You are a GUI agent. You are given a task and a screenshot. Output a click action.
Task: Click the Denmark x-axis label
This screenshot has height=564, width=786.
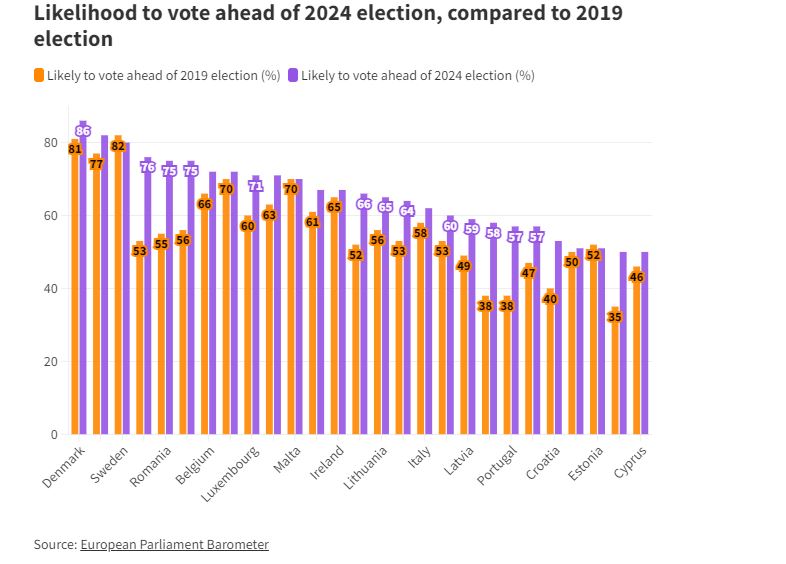64,467
